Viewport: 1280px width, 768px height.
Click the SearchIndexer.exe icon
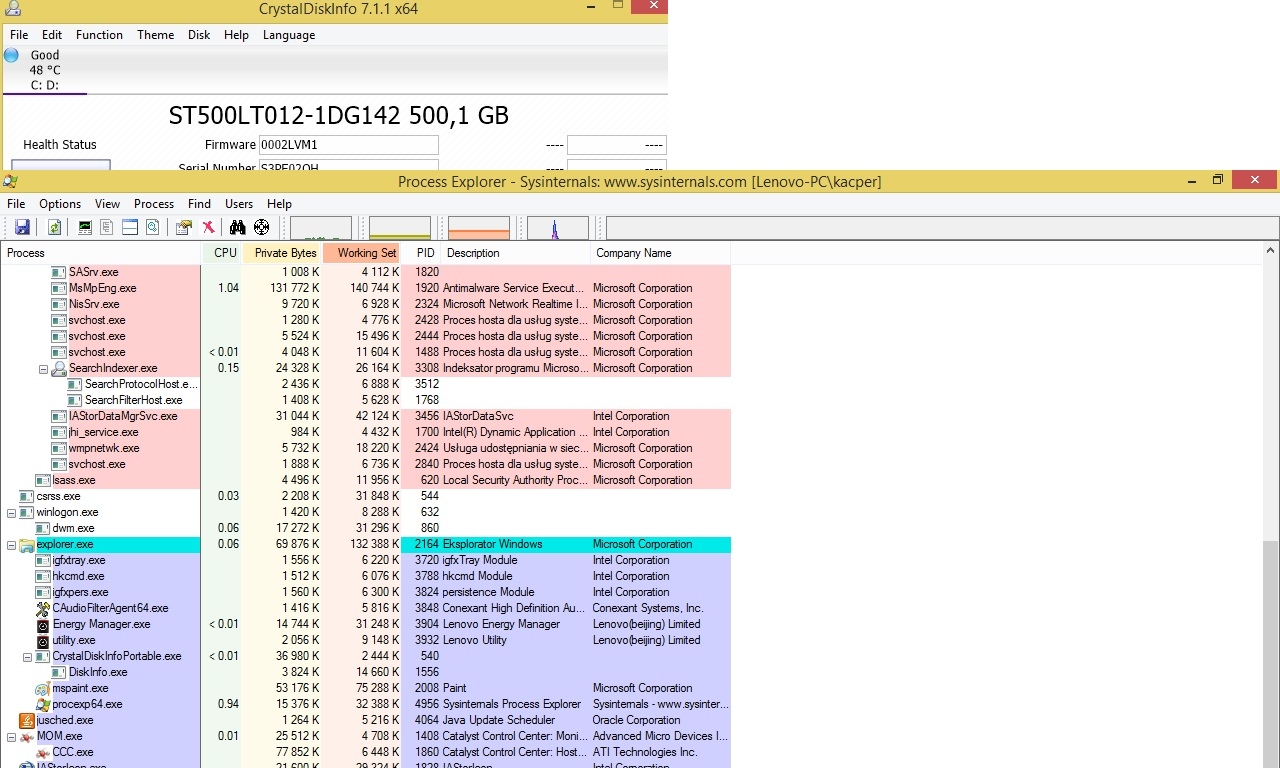[x=59, y=368]
